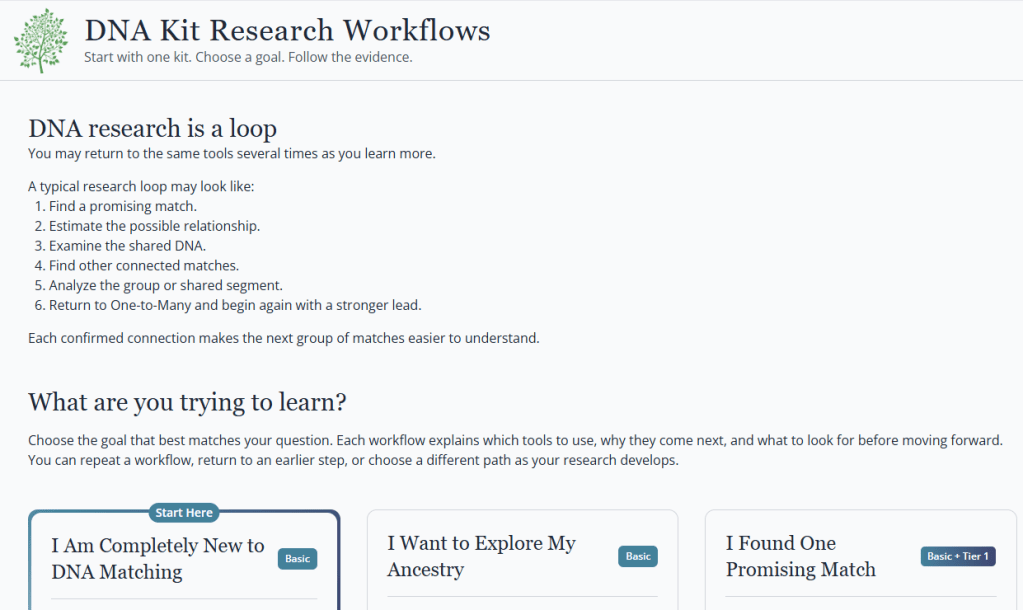Image resolution: width=1023 pixels, height=610 pixels.
Task: Click the Return to One-to-Many step
Action: pyautogui.click(x=235, y=305)
